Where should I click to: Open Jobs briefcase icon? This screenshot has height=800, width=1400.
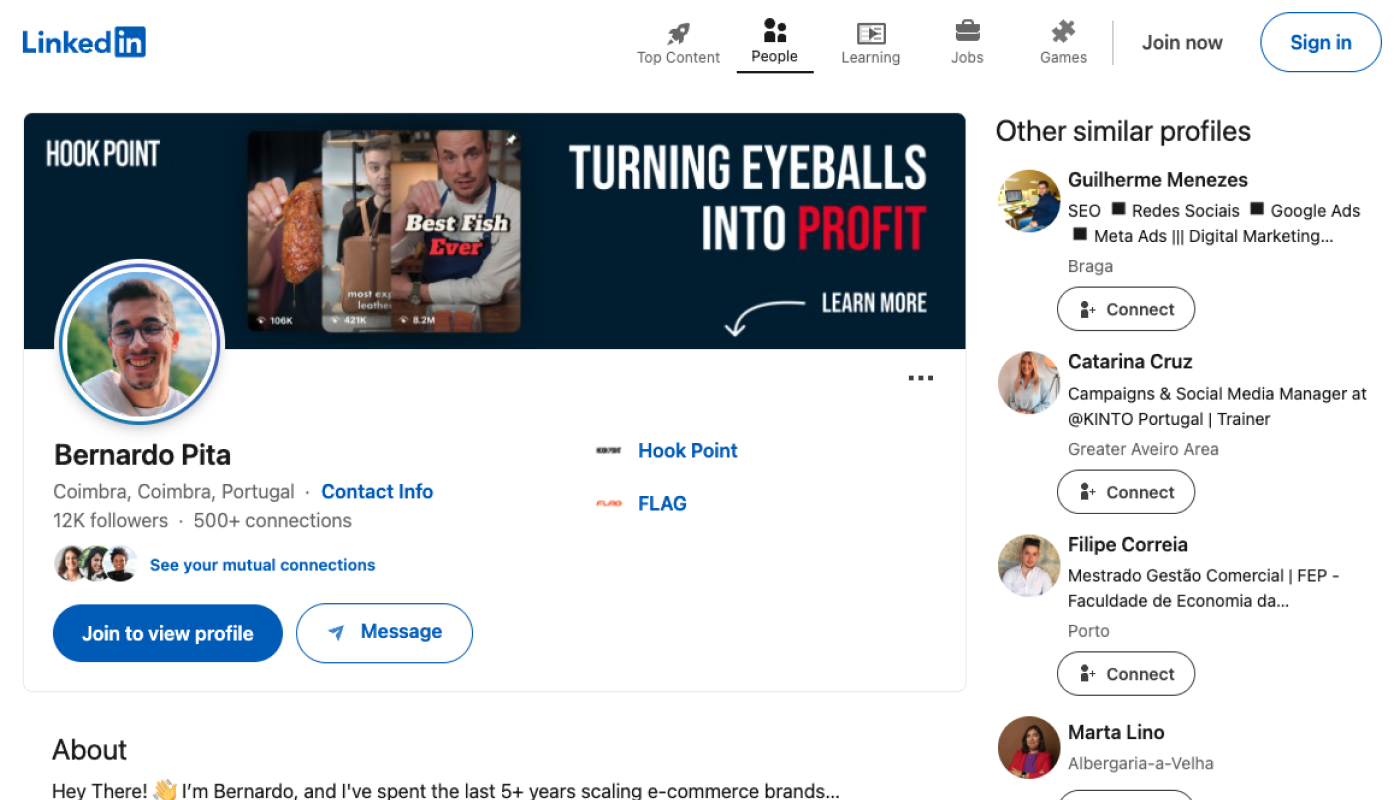(967, 31)
